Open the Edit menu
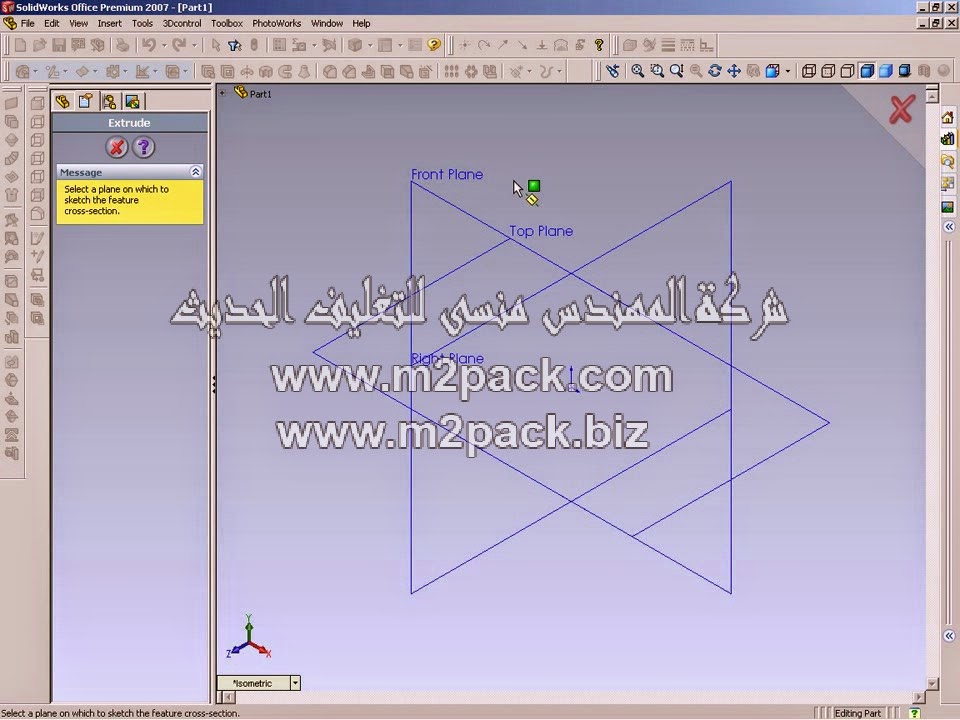Image resolution: width=960 pixels, height=720 pixels. click(51, 23)
